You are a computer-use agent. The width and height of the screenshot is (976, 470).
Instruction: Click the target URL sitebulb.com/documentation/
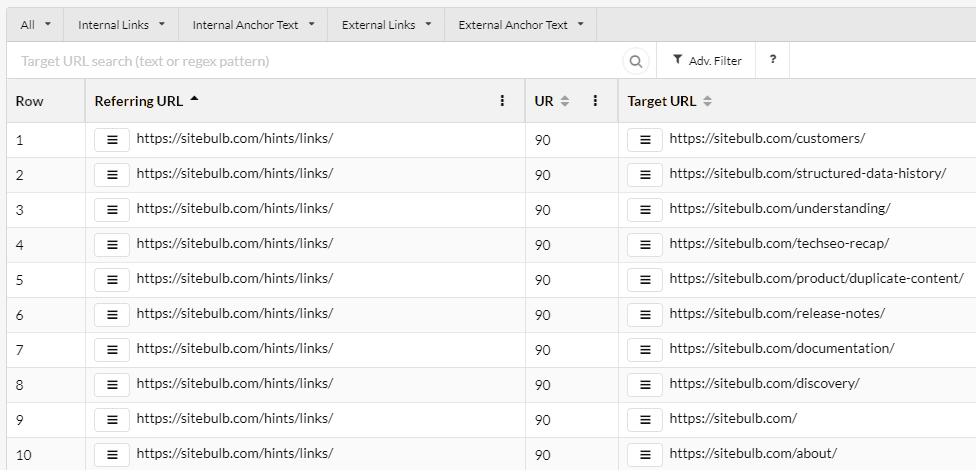782,348
